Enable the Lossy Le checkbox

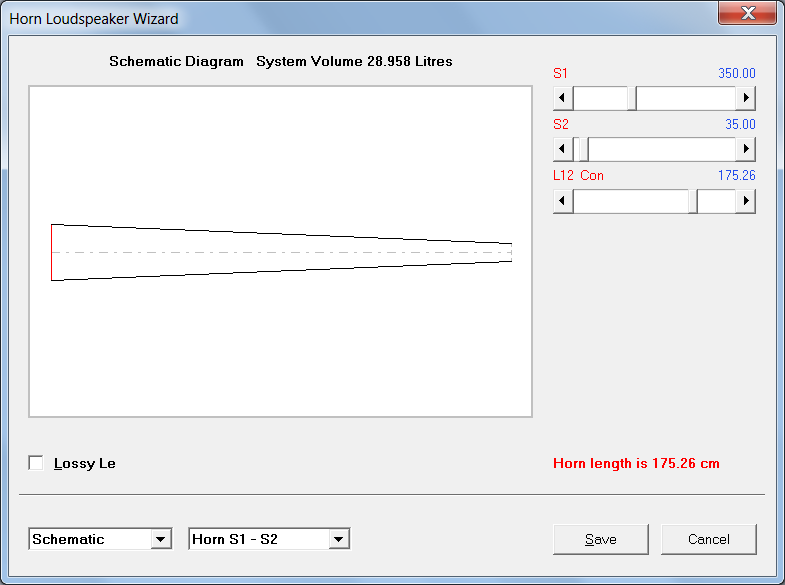tap(36, 463)
